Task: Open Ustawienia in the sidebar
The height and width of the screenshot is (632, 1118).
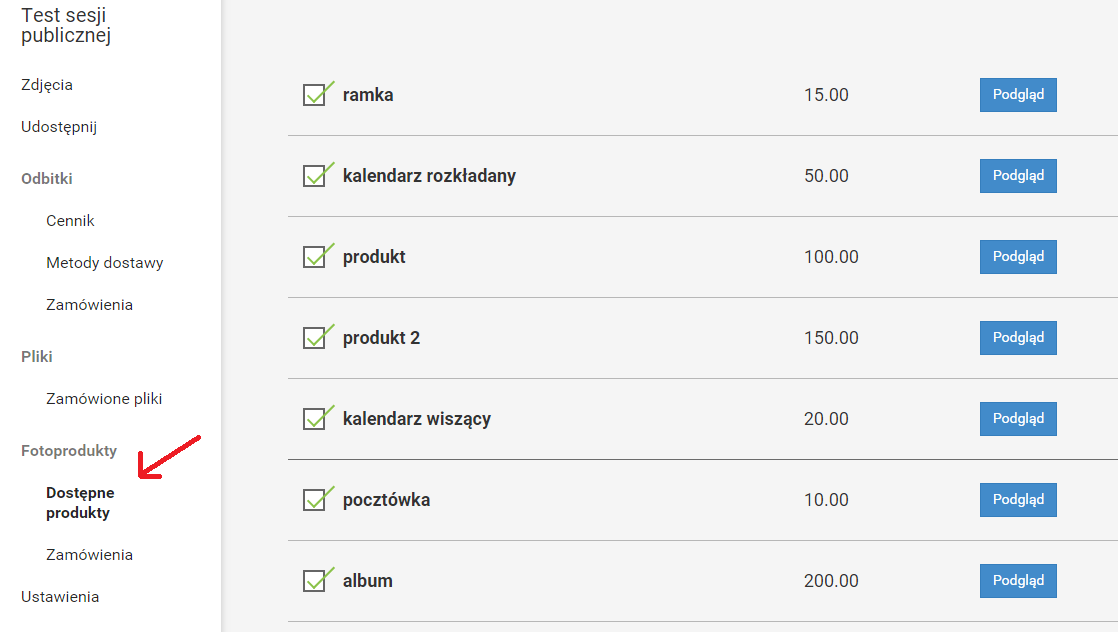Action: tap(60, 597)
